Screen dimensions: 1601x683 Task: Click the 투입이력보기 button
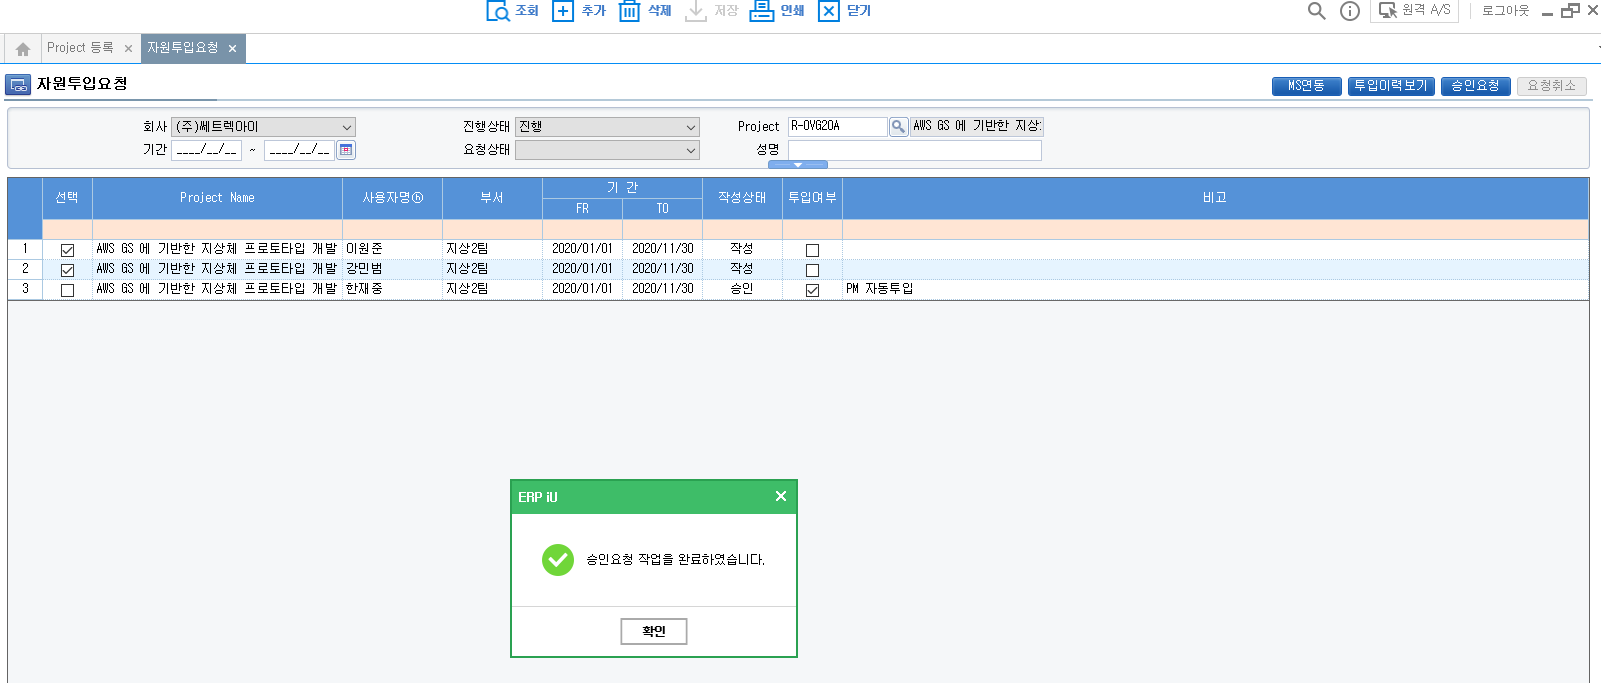coord(1390,86)
